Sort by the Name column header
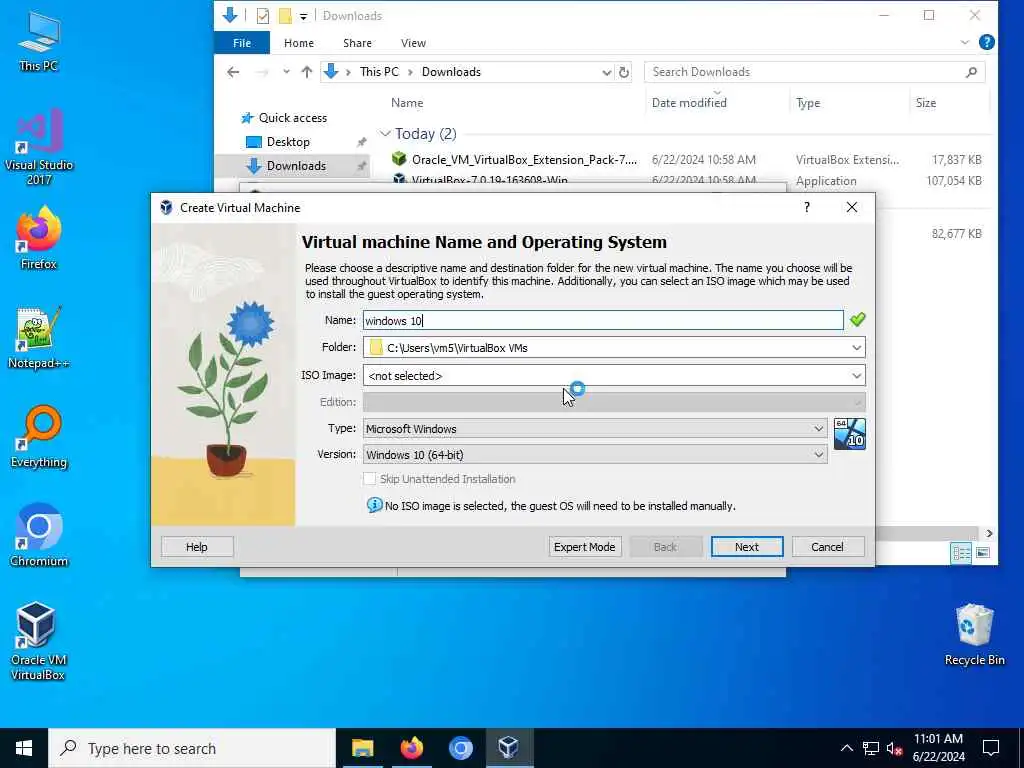 407,103
